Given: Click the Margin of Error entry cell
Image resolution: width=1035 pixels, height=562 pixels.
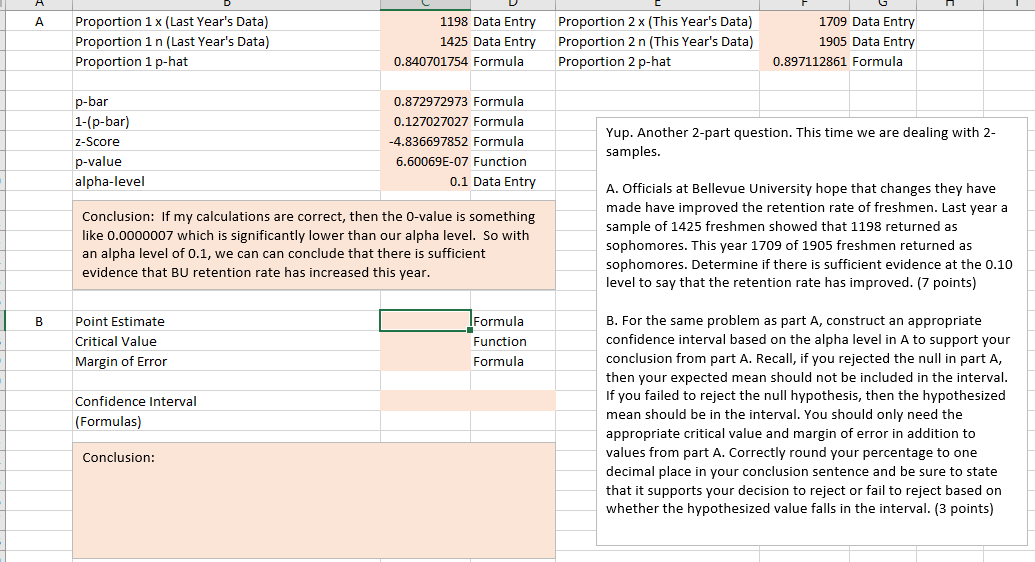Looking at the screenshot, I should tap(425, 361).
